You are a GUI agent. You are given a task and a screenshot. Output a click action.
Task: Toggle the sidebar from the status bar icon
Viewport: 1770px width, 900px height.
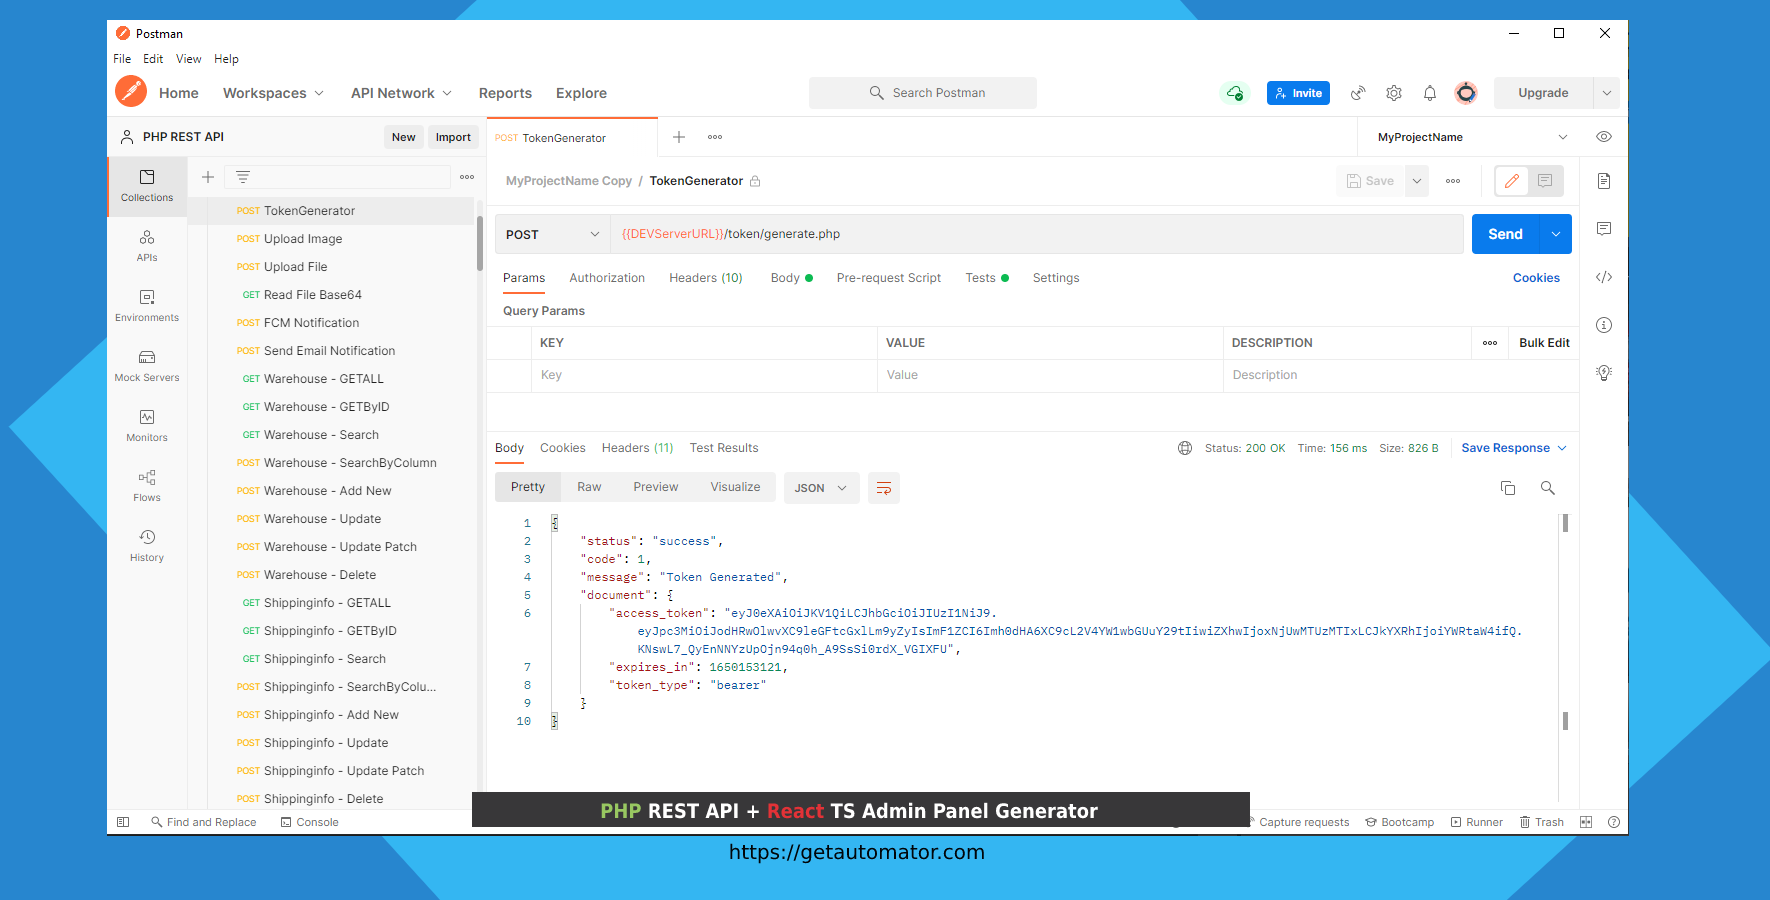pyautogui.click(x=123, y=822)
